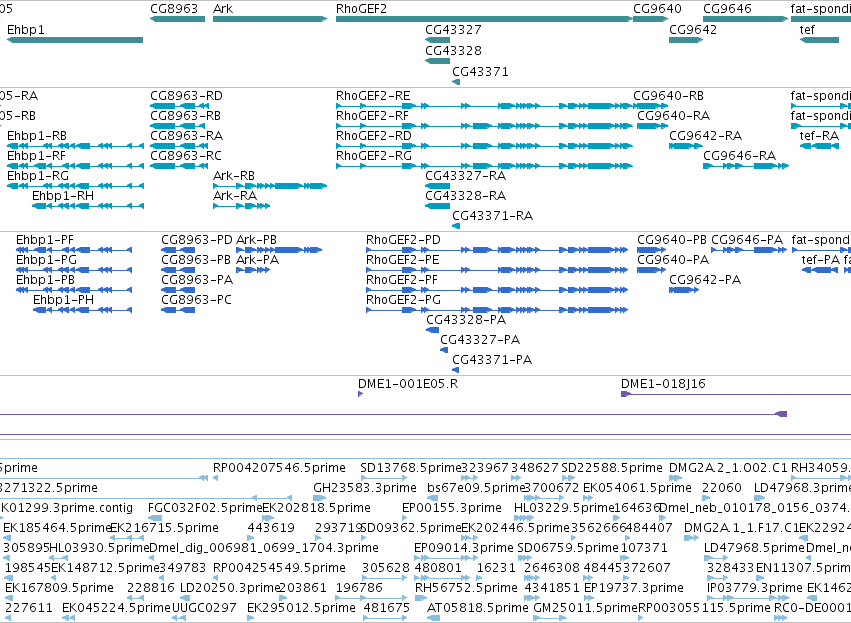
Task: Select the EP00155.3prime EST
Action: point(405,518)
